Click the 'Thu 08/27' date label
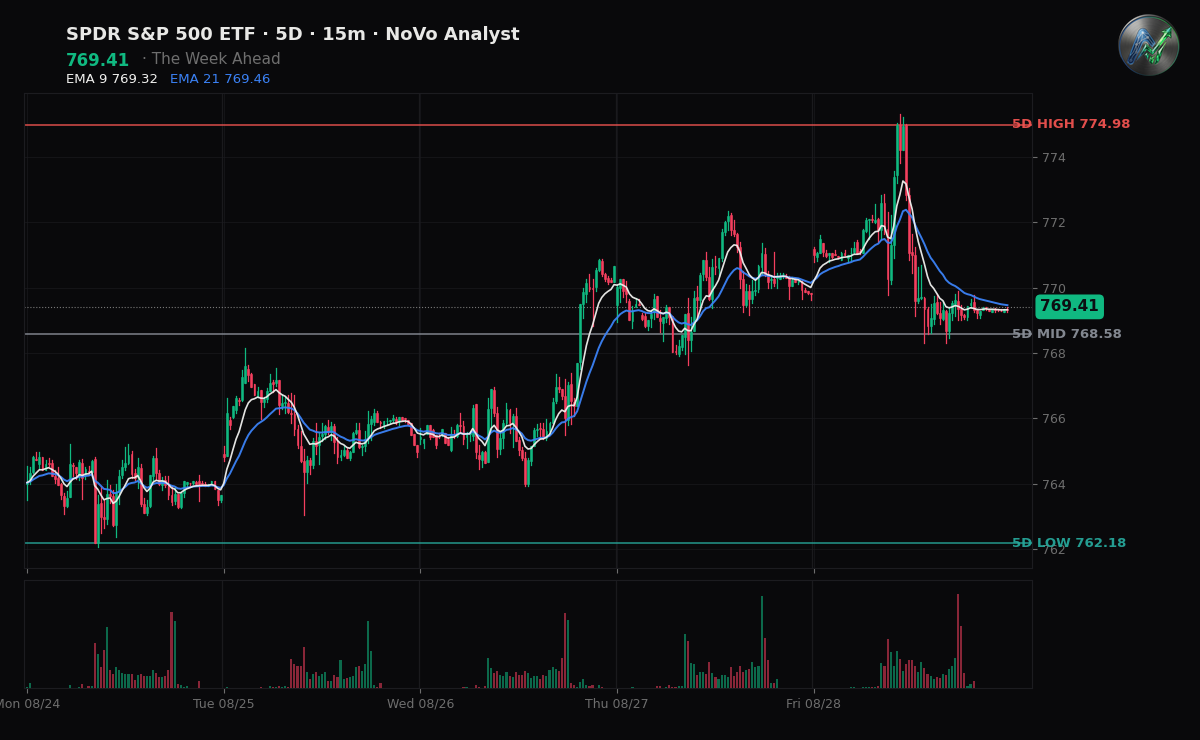The height and width of the screenshot is (740, 1200). [x=617, y=704]
